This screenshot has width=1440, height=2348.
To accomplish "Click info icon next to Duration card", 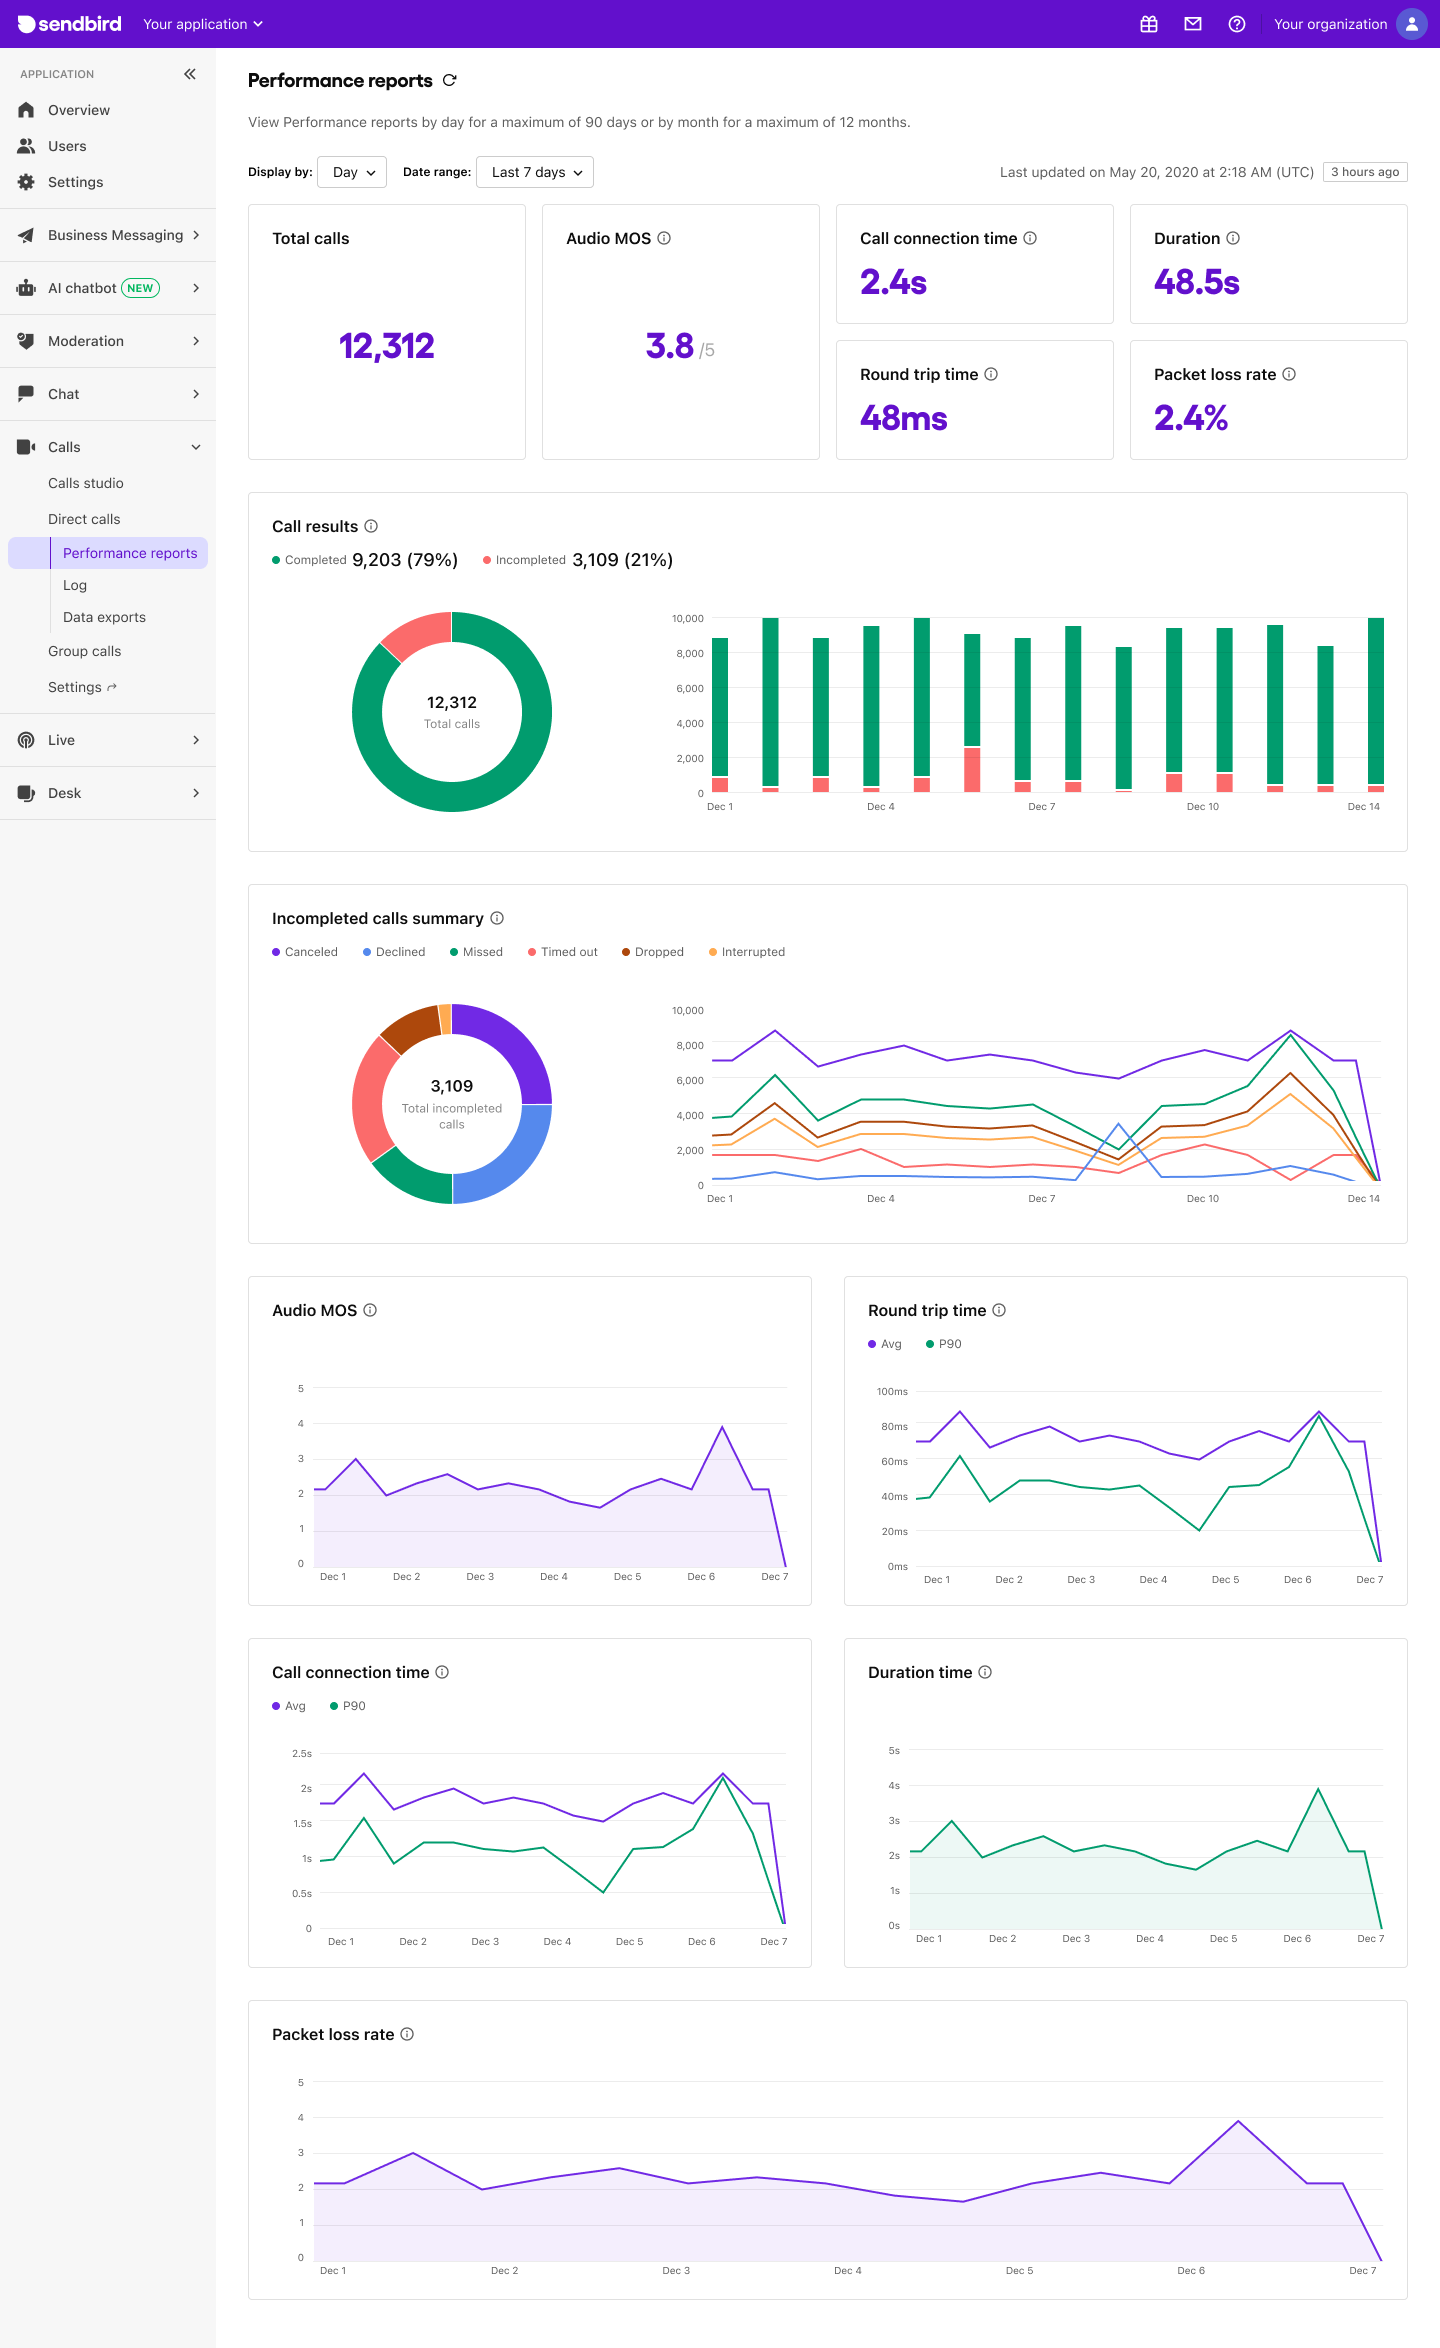I will (1233, 238).
